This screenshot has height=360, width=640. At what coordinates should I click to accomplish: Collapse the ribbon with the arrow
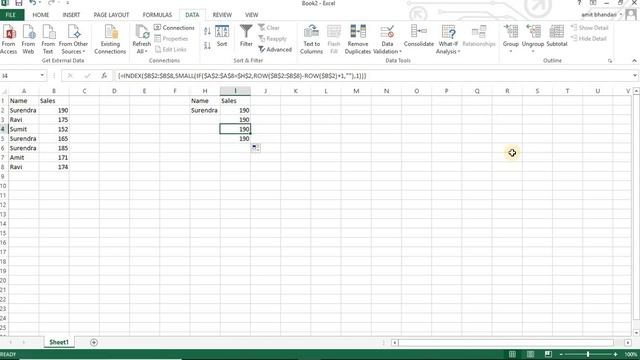[x=634, y=61]
